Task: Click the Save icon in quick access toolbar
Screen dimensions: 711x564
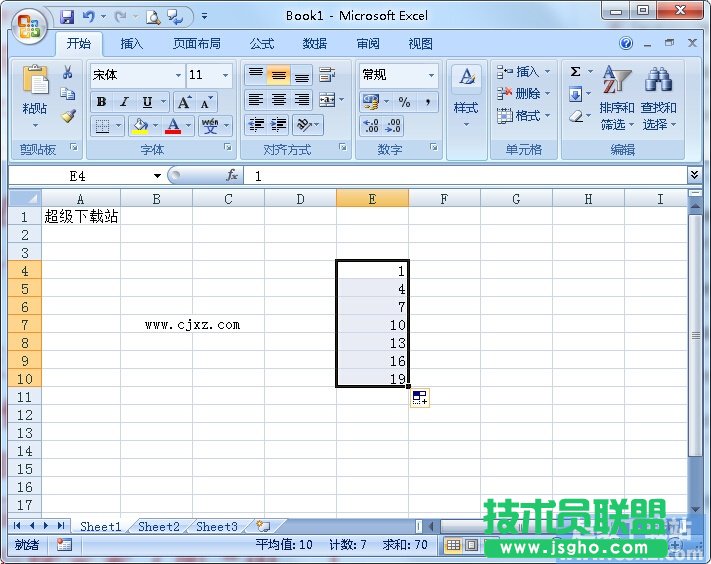Action: (x=67, y=16)
